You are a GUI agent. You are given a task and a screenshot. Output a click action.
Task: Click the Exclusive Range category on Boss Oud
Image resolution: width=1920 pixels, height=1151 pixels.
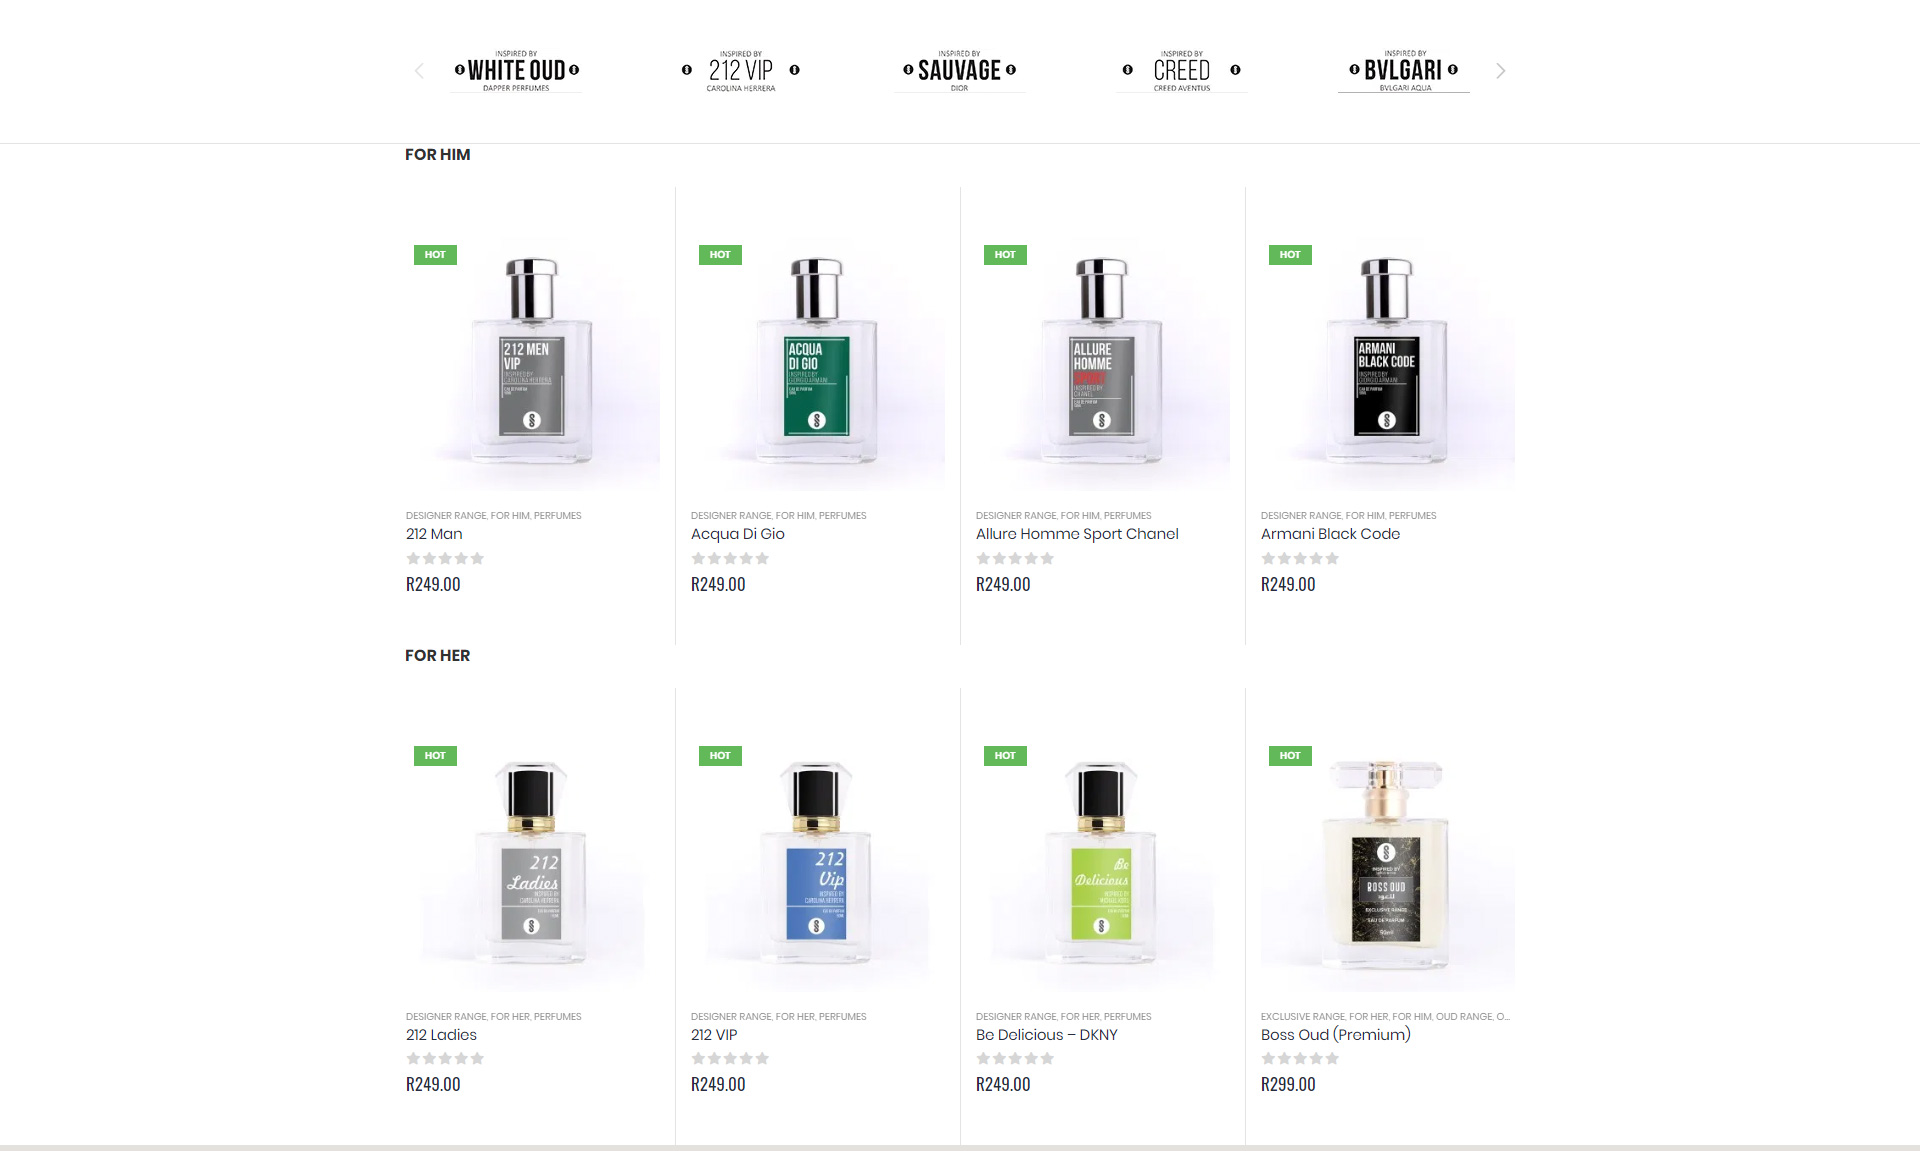[x=1302, y=1017]
